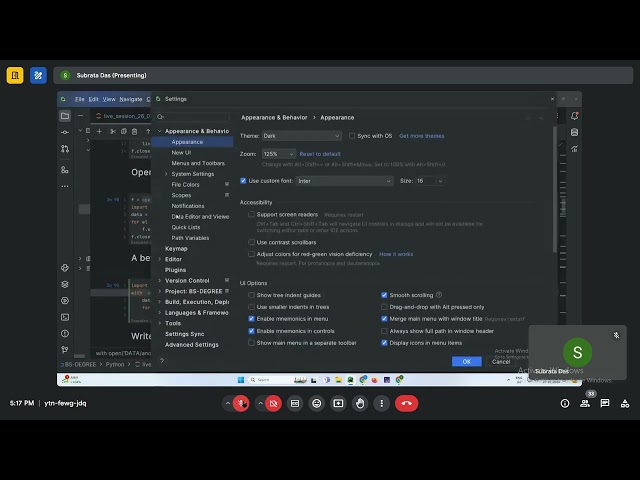The width and height of the screenshot is (640, 480).
Task: Open Meet more options menu
Action: point(382,403)
